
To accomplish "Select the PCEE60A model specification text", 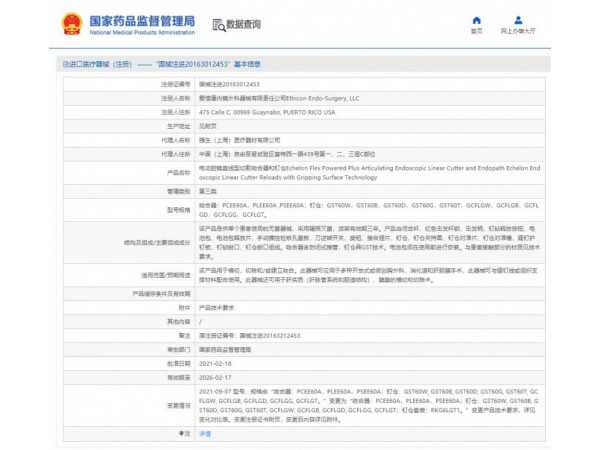I will pyautogui.click(x=369, y=210).
